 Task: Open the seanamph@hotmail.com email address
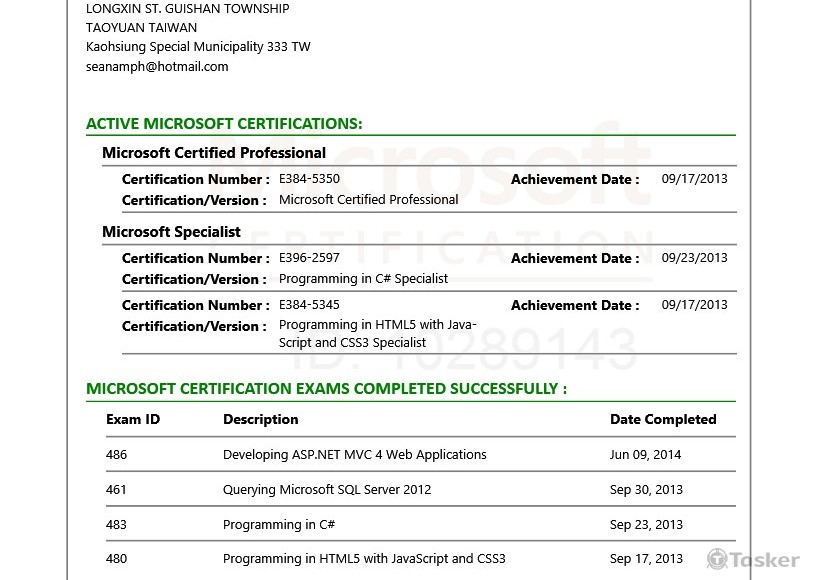157,67
